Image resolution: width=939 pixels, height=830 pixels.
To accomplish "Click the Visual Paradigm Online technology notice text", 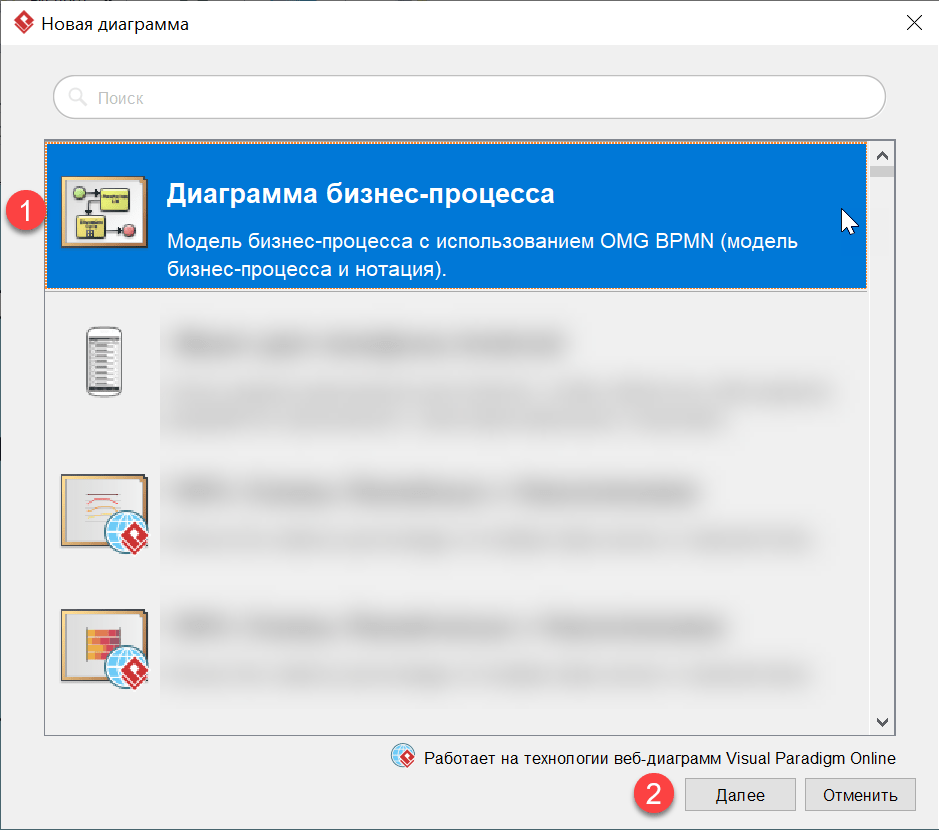I will click(659, 758).
